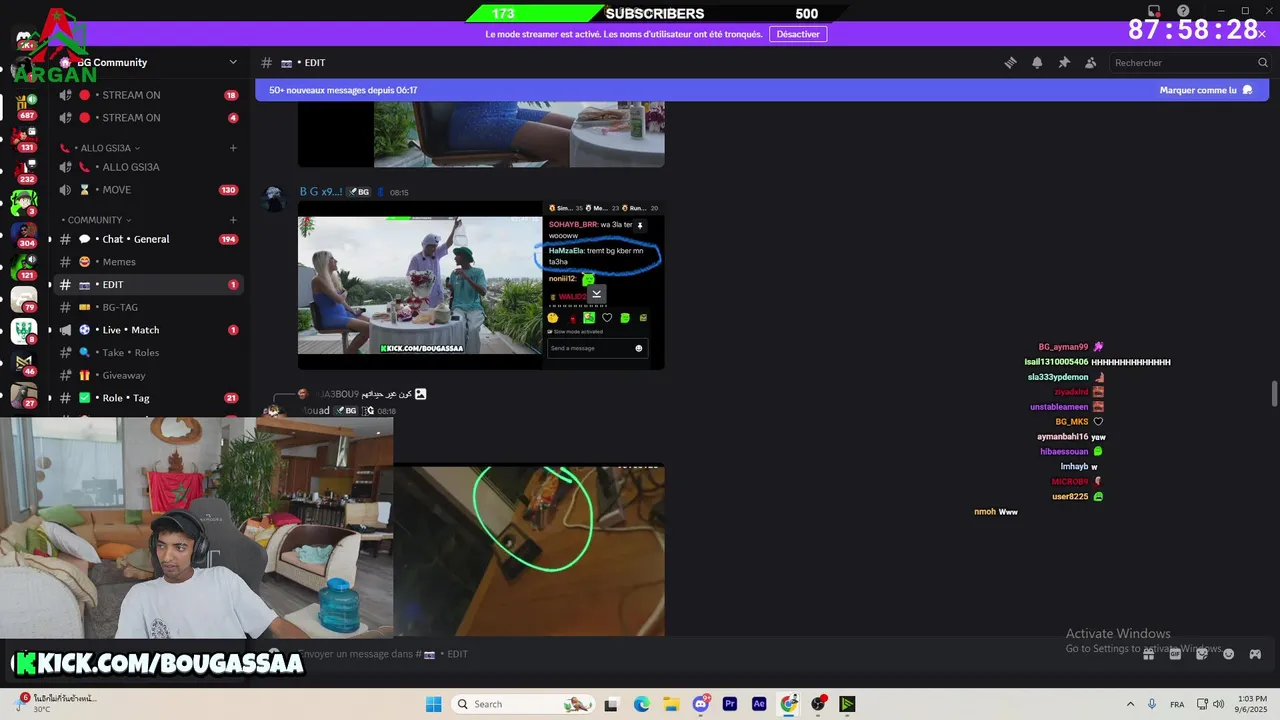
Task: Open server icon with 304 badge
Action: coord(24,234)
